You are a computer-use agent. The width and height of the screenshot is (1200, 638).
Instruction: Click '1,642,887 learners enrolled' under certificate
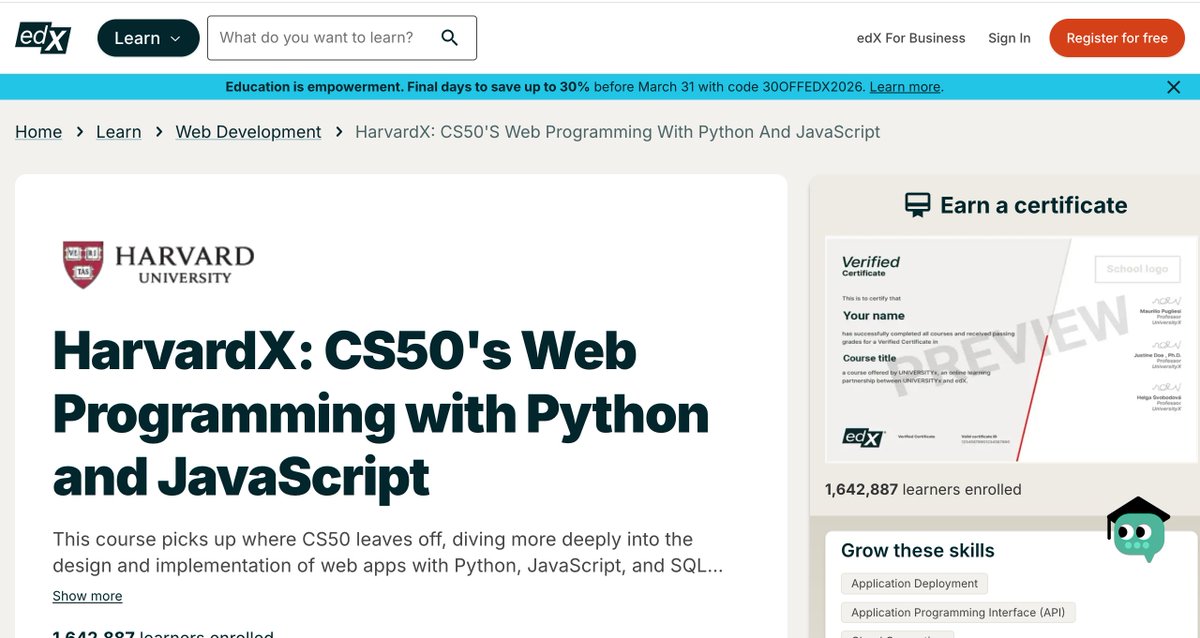pyautogui.click(x=923, y=490)
